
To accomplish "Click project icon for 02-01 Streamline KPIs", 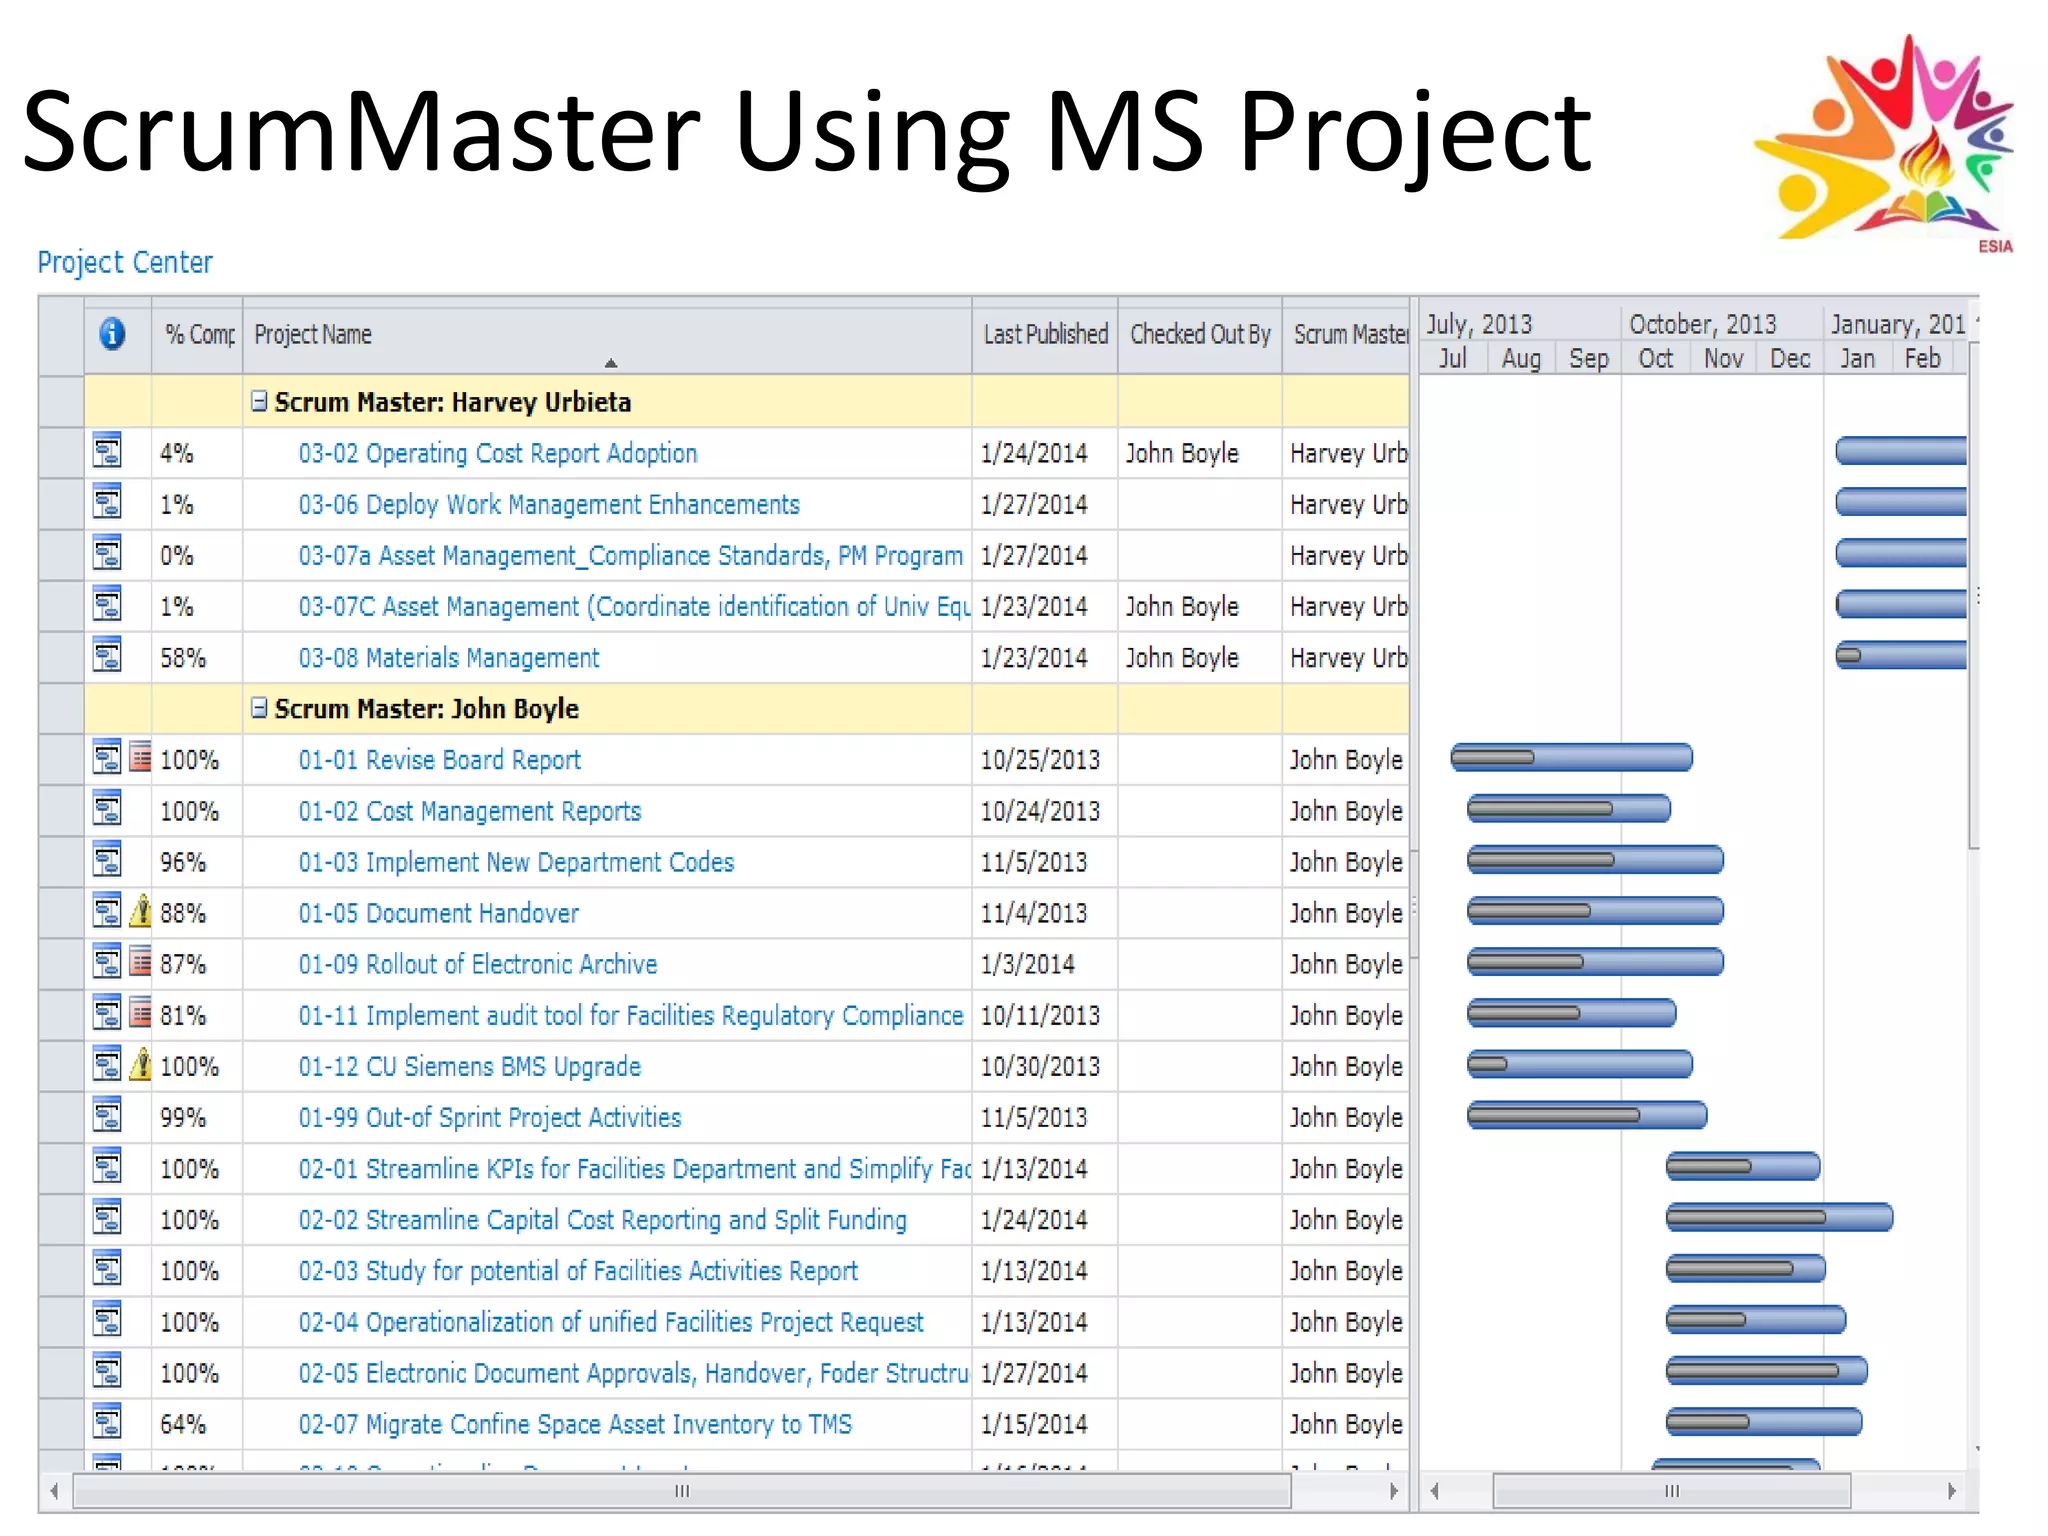I will click(x=107, y=1166).
